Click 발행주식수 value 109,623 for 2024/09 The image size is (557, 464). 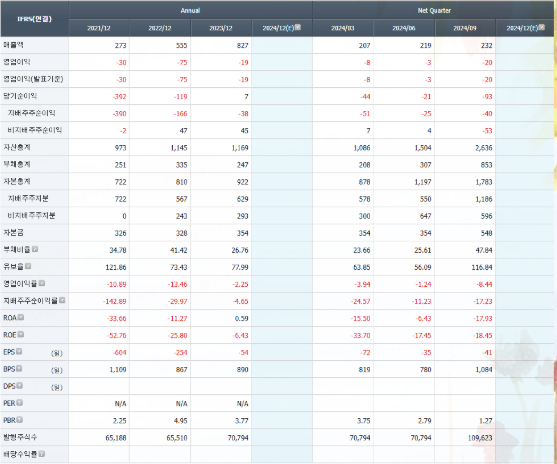pos(480,438)
